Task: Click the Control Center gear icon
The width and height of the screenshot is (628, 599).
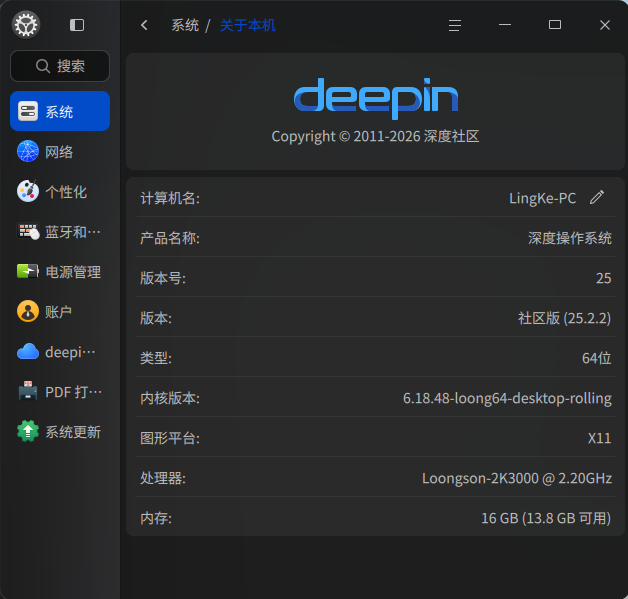Action: coord(26,25)
